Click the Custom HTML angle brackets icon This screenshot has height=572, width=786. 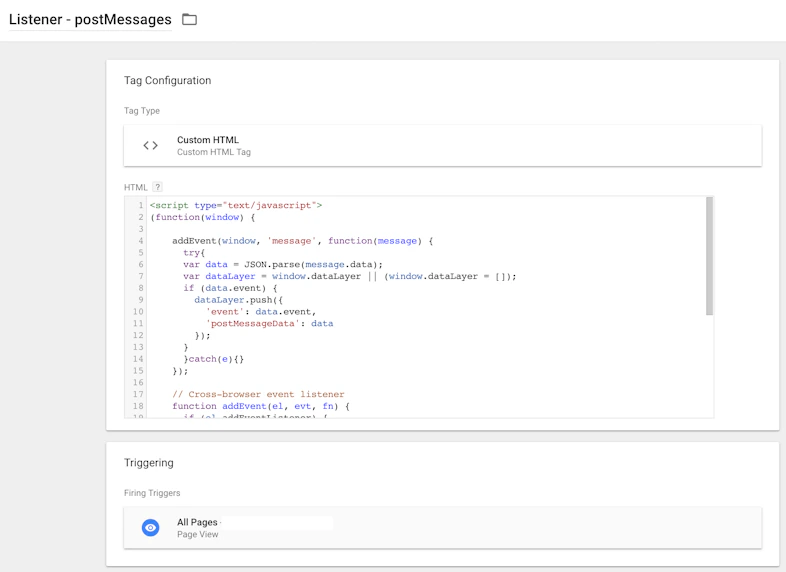click(150, 145)
